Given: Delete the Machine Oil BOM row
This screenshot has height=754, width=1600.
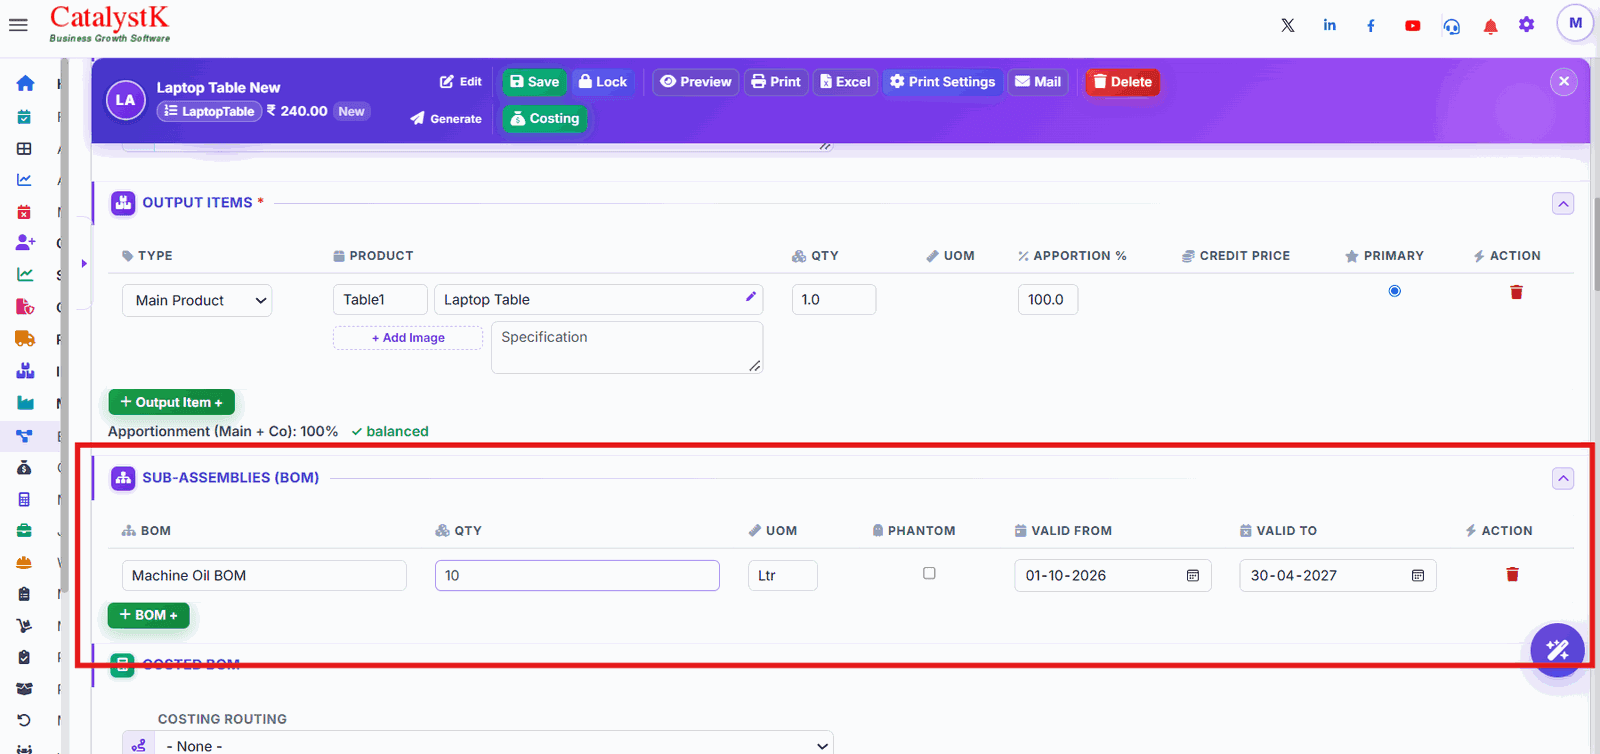Looking at the screenshot, I should 1512,574.
